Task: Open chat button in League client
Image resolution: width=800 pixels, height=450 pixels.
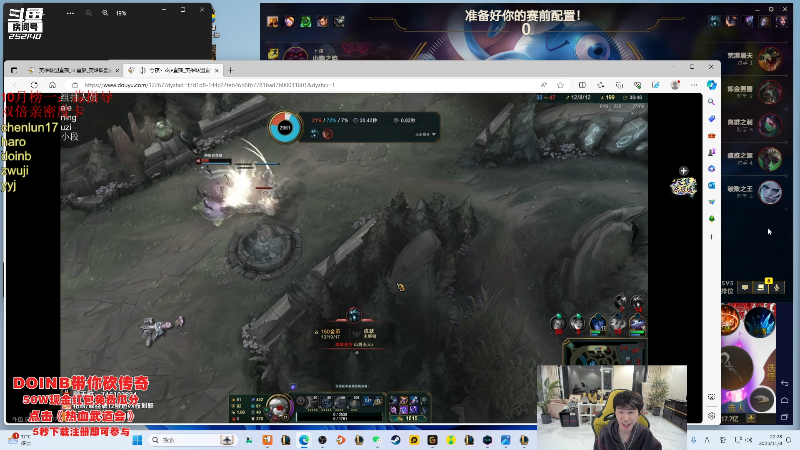Action: [745, 288]
